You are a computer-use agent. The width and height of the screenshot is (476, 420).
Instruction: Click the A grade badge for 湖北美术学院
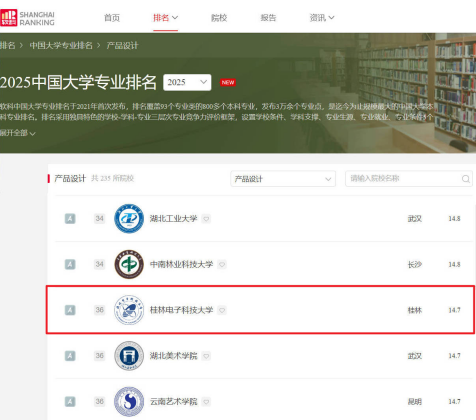70,356
